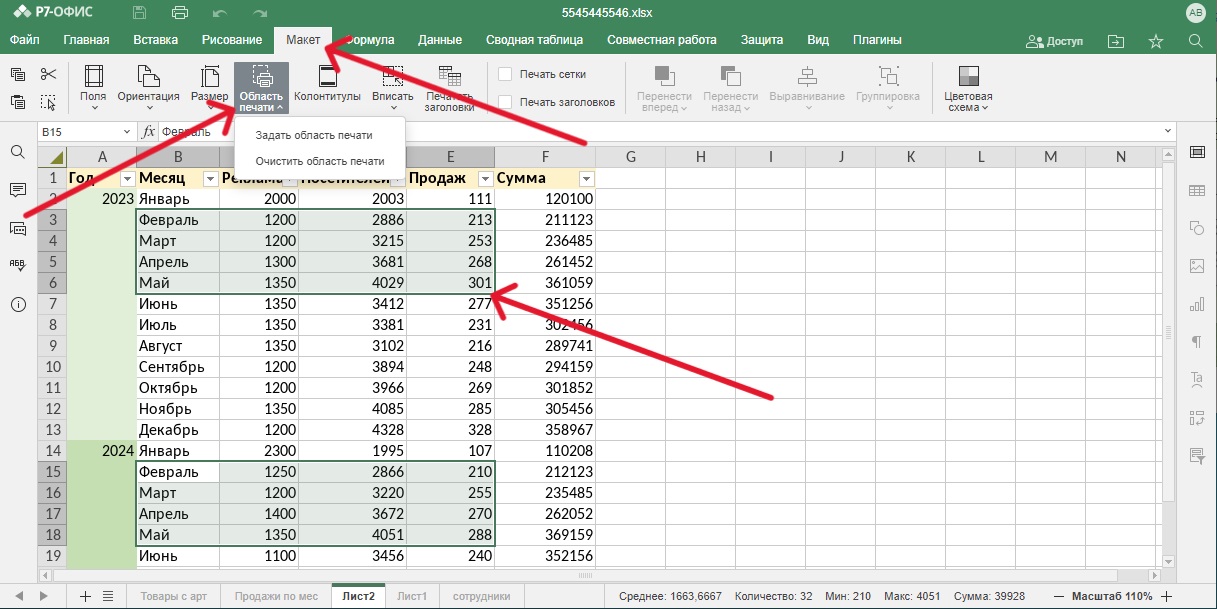Open the Месяц column filter dropdown
This screenshot has height=609, width=1217.
(210, 179)
